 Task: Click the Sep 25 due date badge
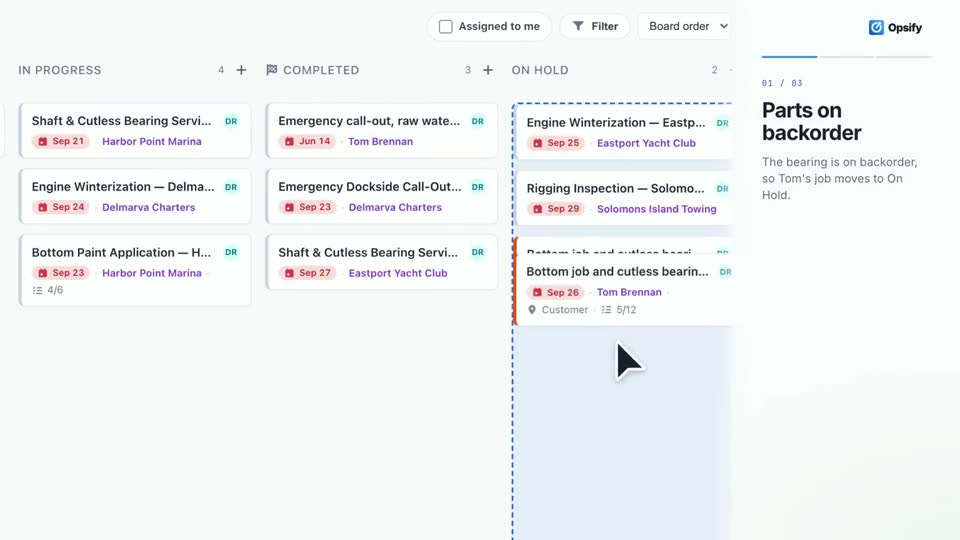[556, 143]
